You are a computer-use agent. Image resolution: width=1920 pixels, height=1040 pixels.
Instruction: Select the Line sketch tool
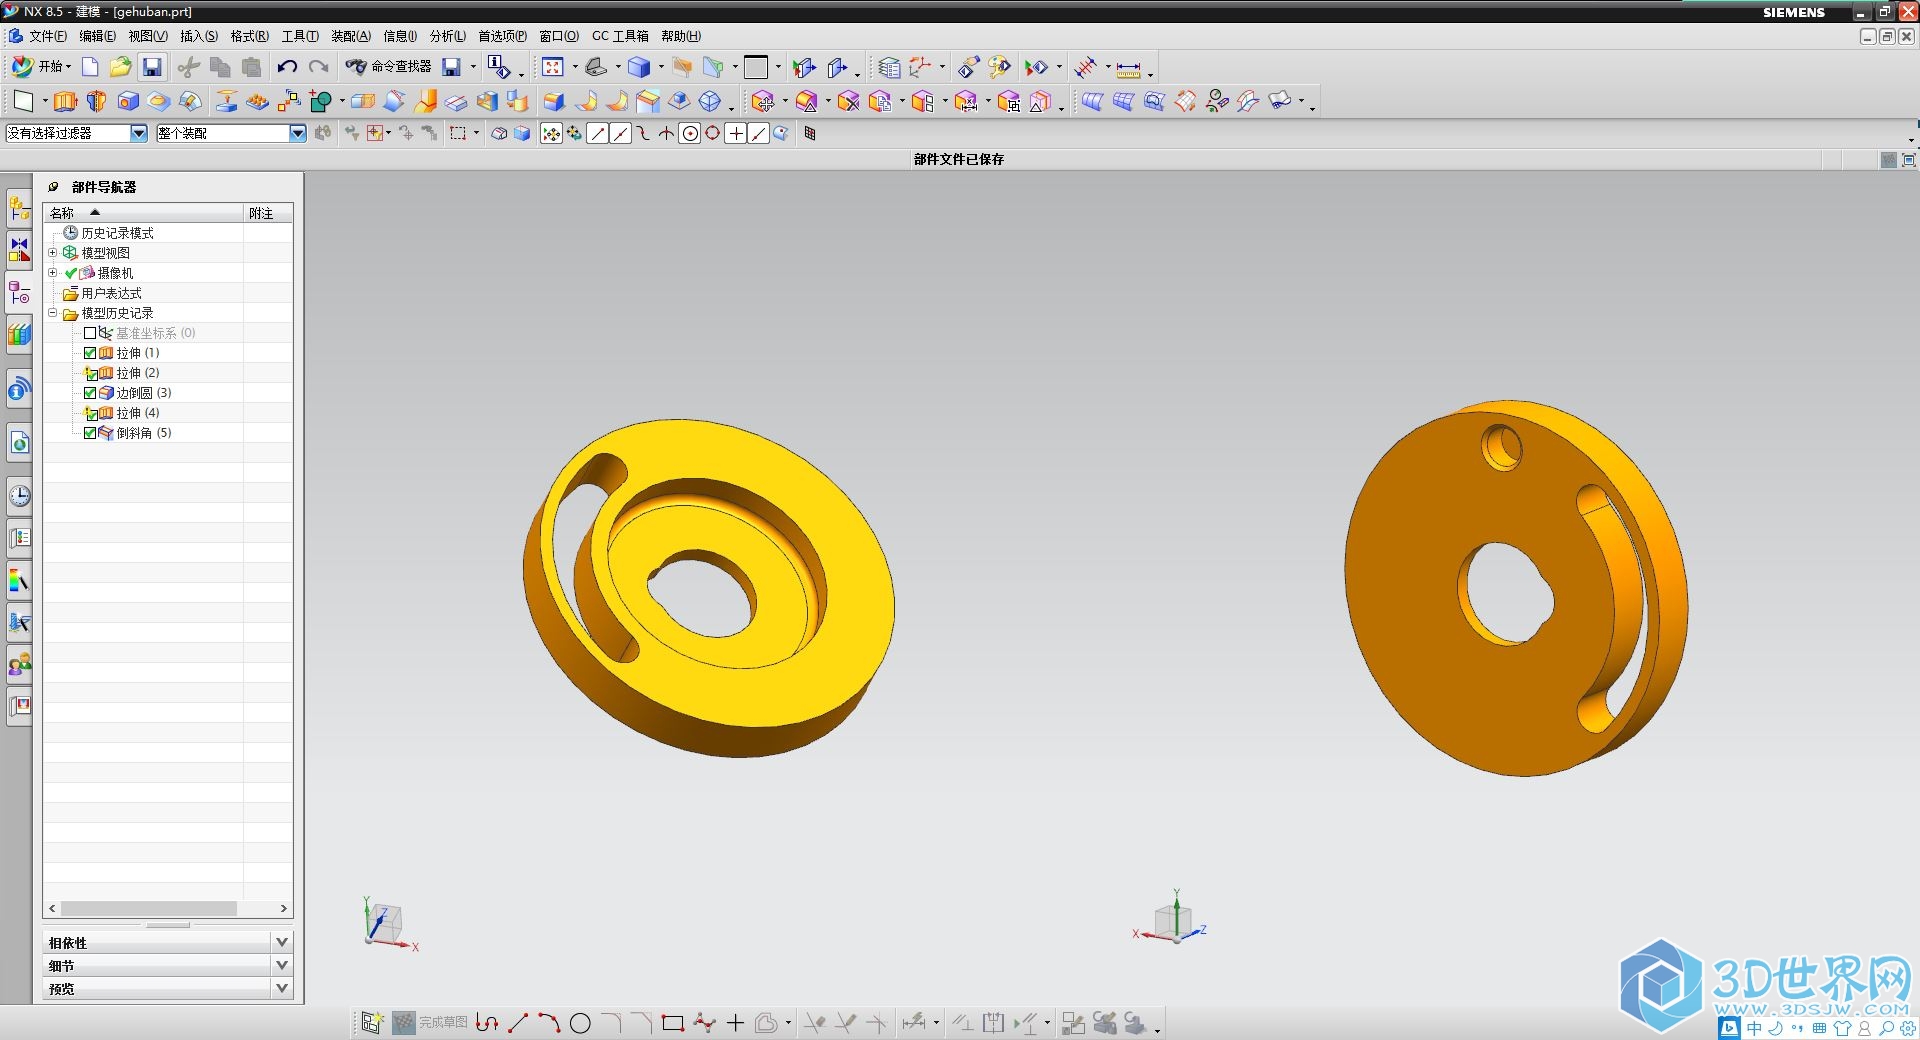click(518, 1023)
